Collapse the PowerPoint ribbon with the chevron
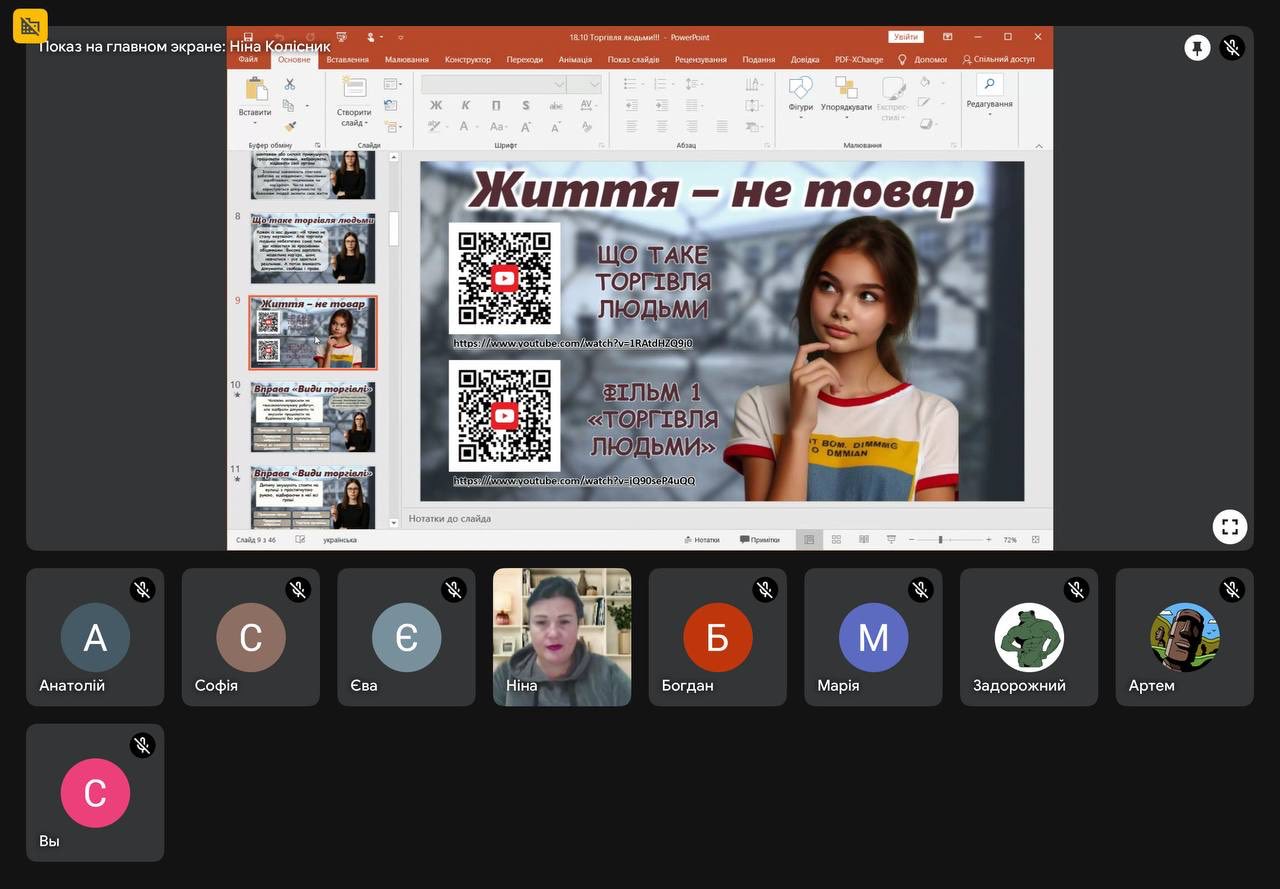The image size is (1280, 889). click(1039, 146)
